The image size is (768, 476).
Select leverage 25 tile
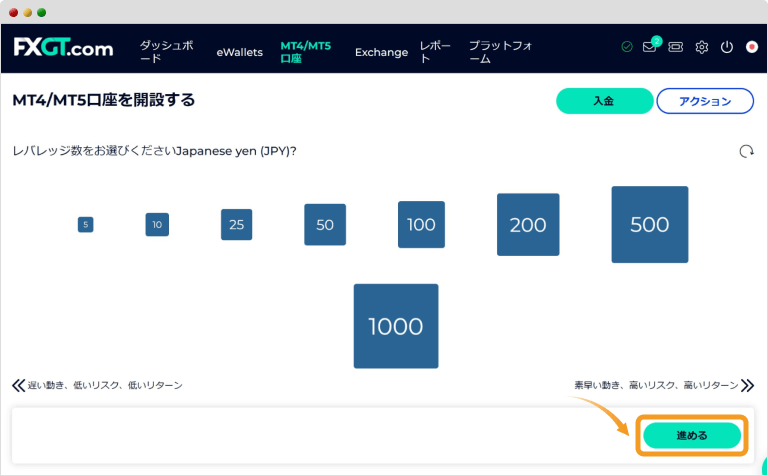(237, 224)
